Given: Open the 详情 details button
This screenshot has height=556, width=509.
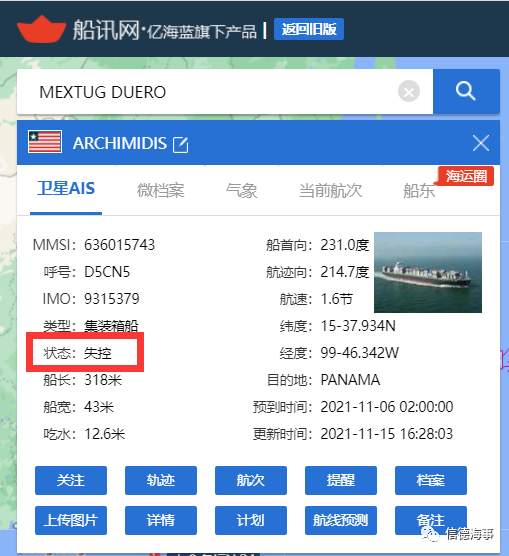Looking at the screenshot, I should pyautogui.click(x=161, y=520).
